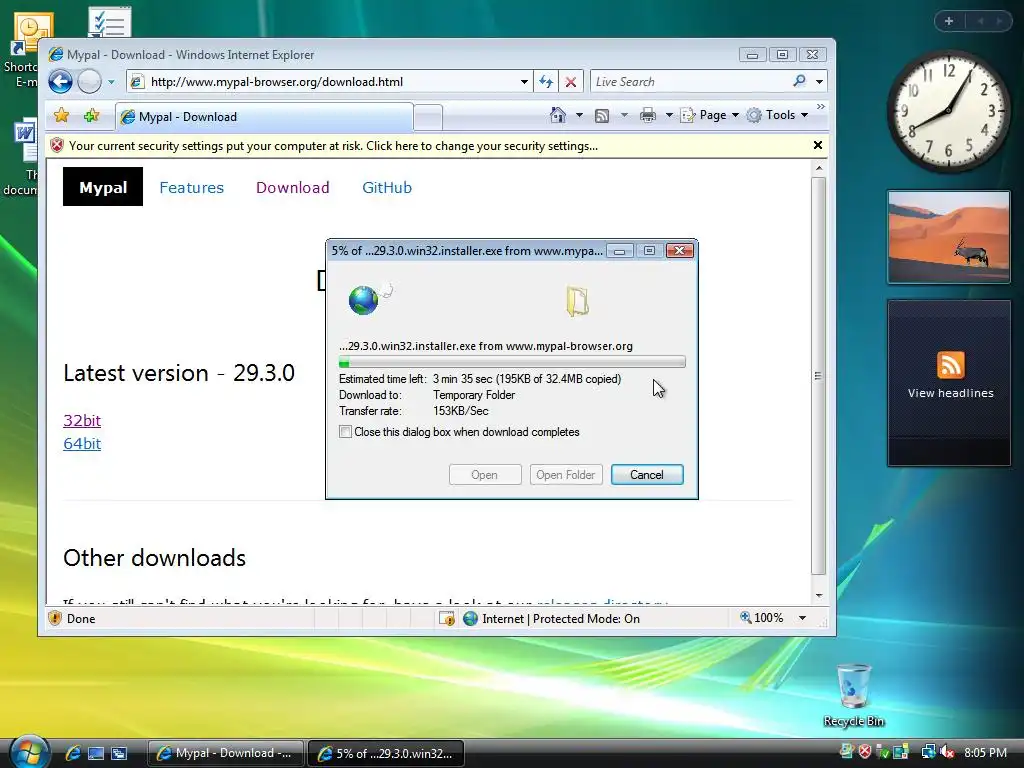Click the Live Search box

(690, 82)
